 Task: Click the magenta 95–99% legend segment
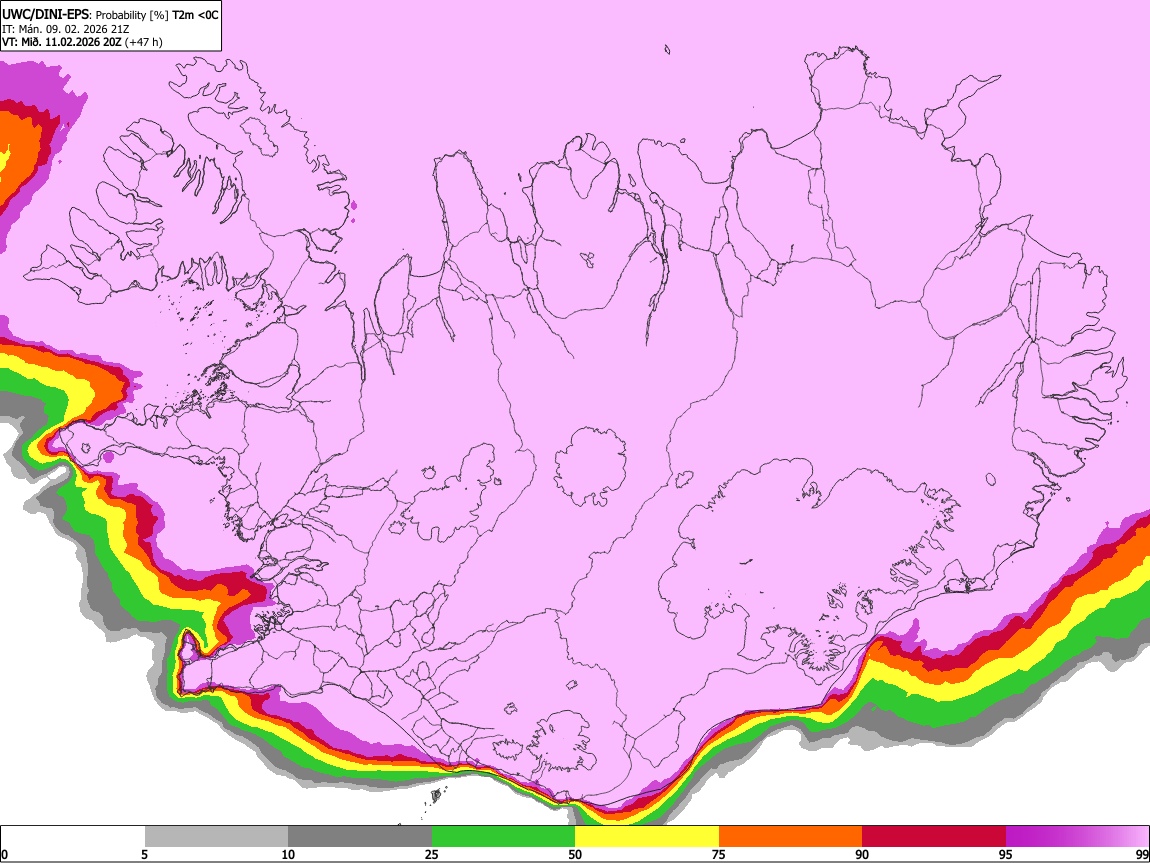pyautogui.click(x=1077, y=837)
